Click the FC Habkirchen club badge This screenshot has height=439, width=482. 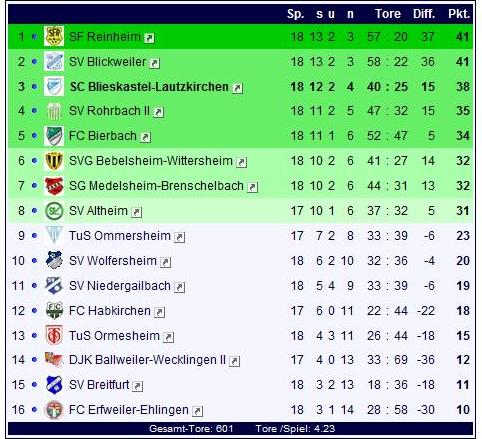54,310
